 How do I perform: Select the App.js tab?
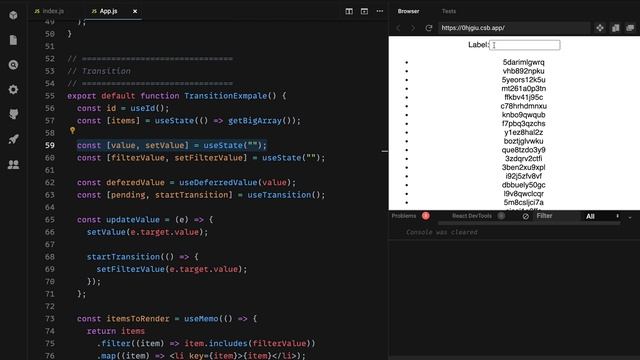109,11
